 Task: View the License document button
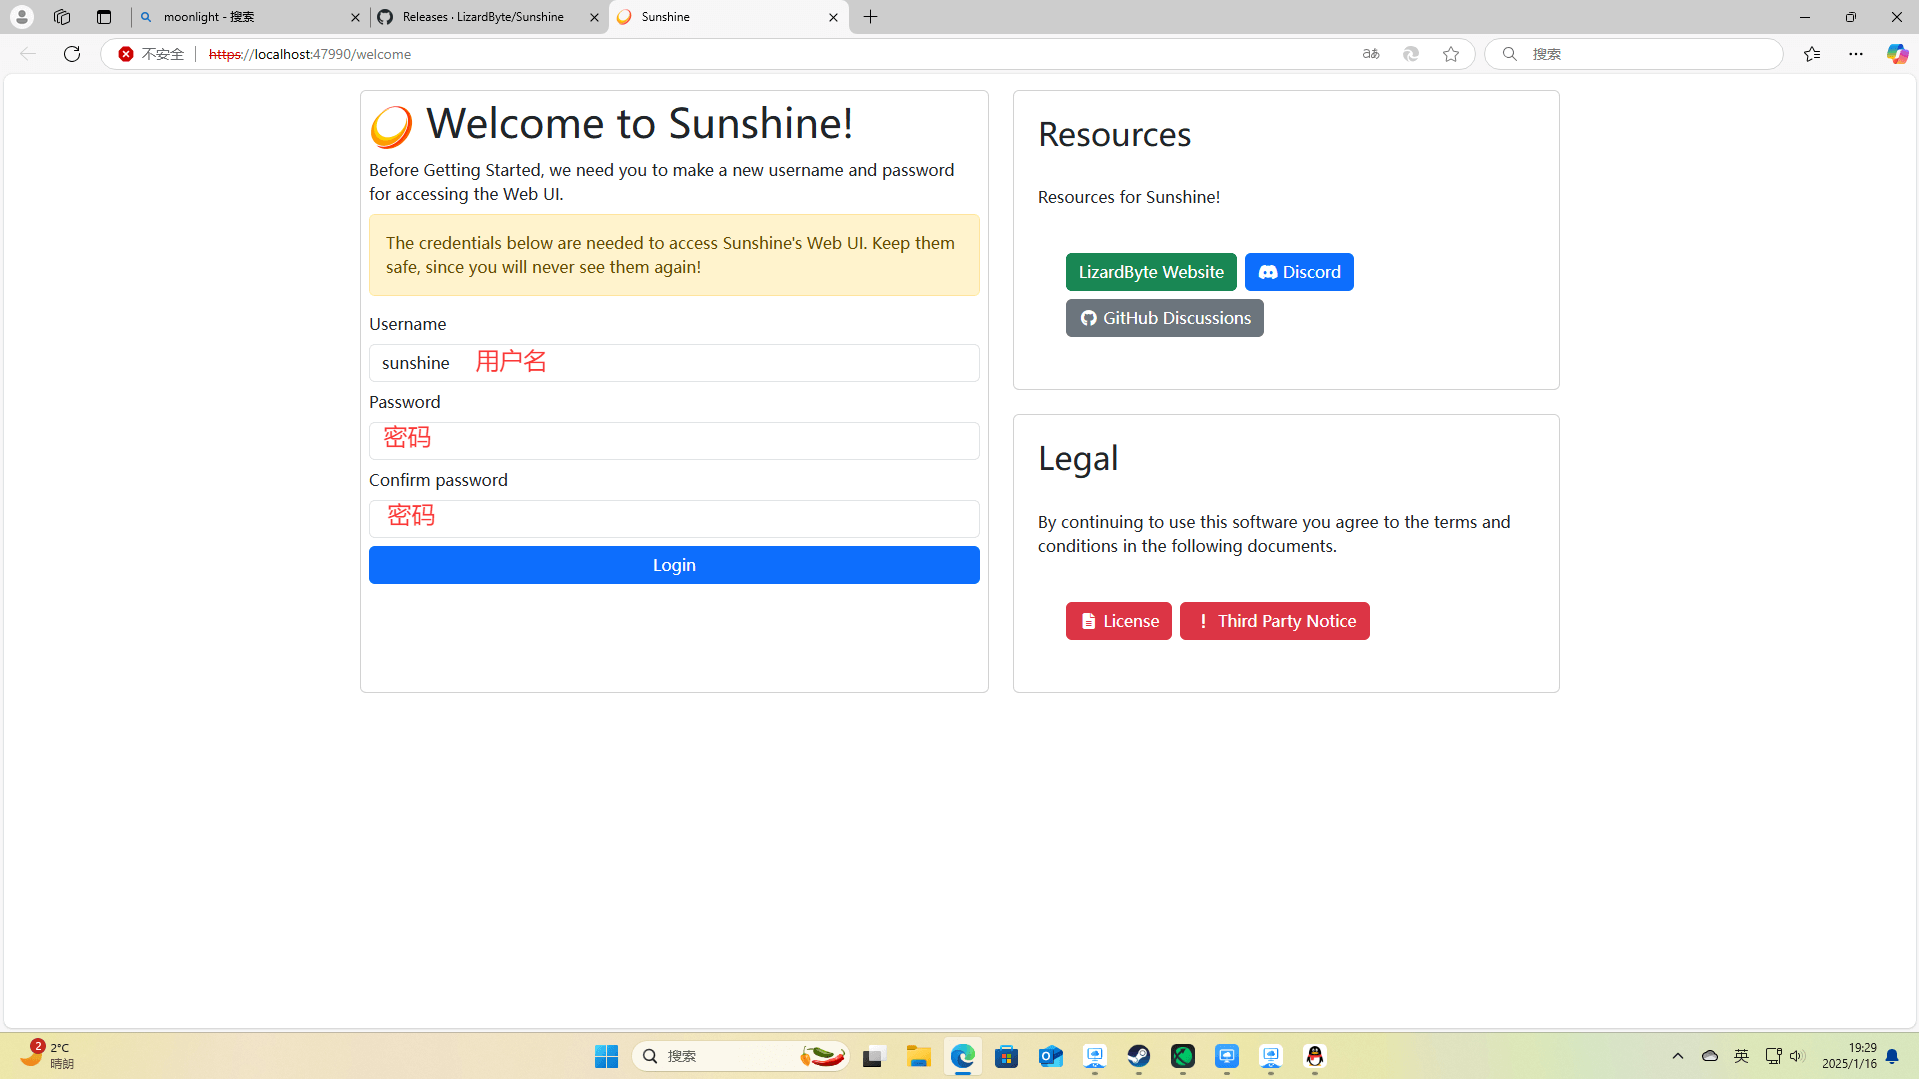(1119, 621)
